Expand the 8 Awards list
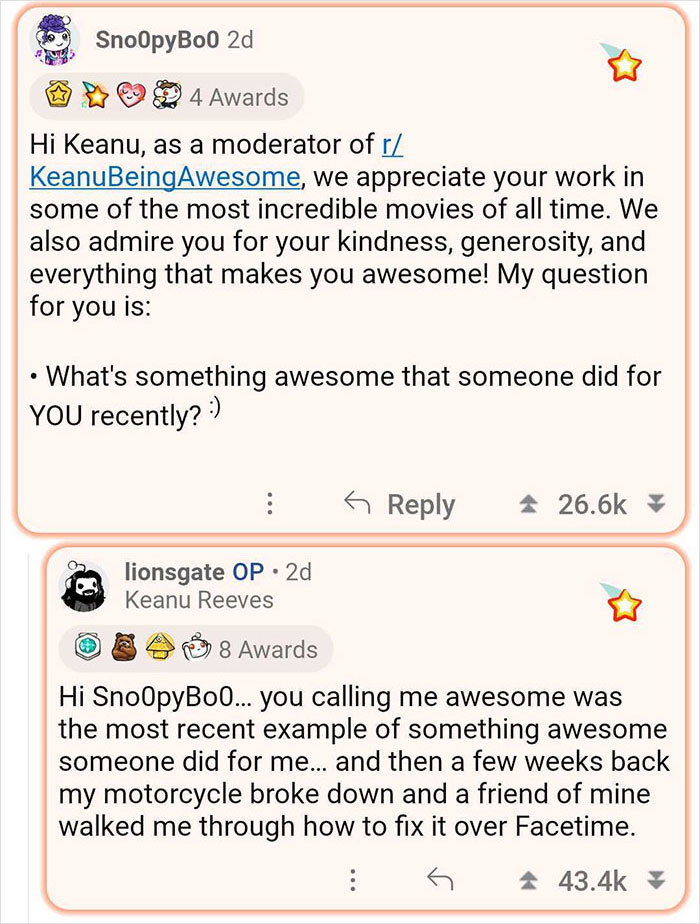This screenshot has height=924, width=700. click(x=264, y=647)
